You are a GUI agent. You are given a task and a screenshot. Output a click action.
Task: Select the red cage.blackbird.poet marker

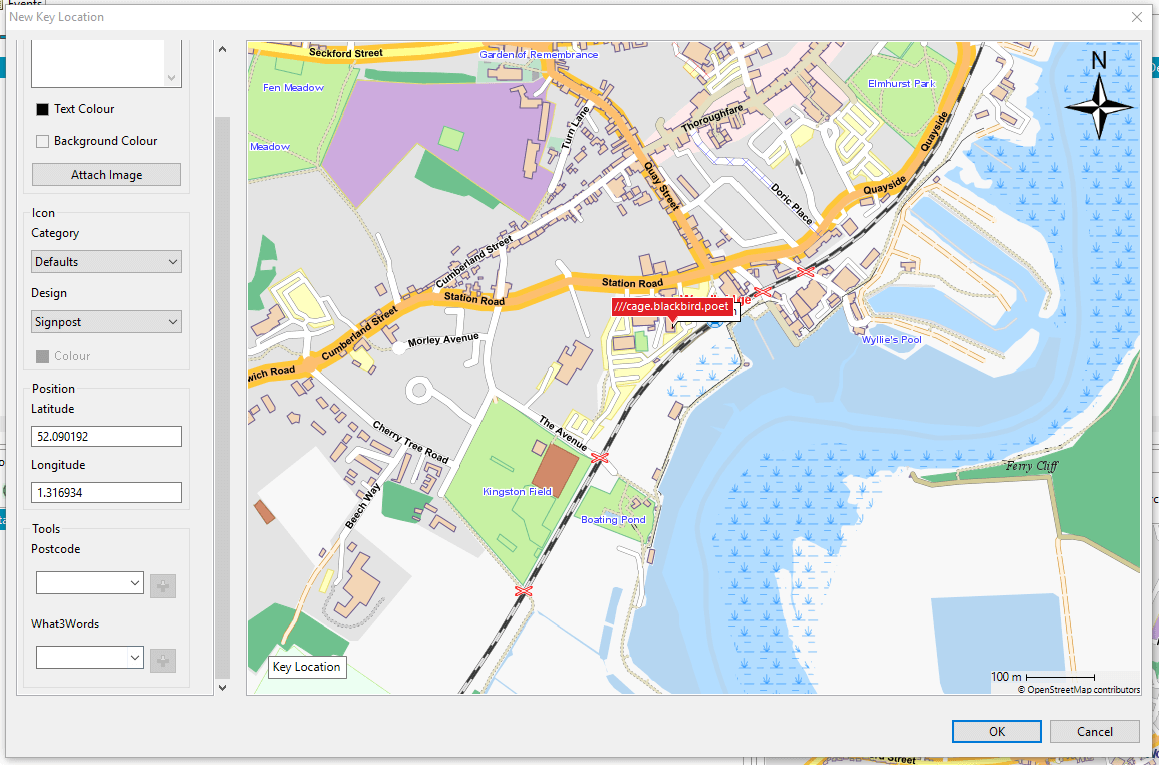(x=671, y=307)
